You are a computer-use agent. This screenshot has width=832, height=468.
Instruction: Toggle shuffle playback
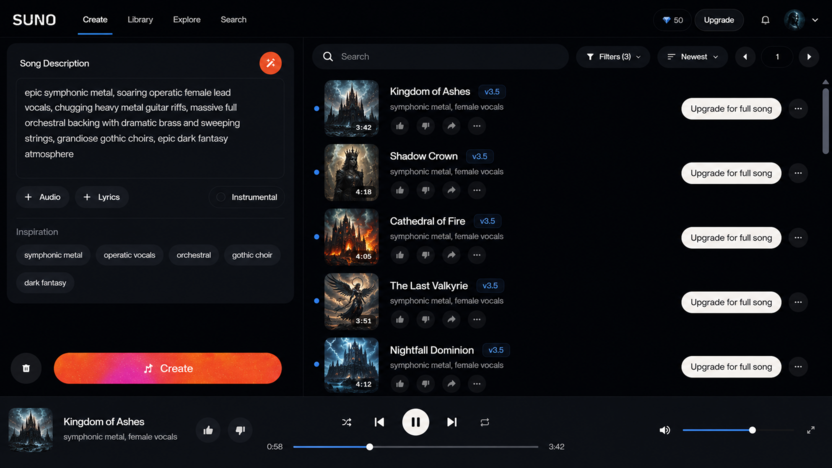346,422
